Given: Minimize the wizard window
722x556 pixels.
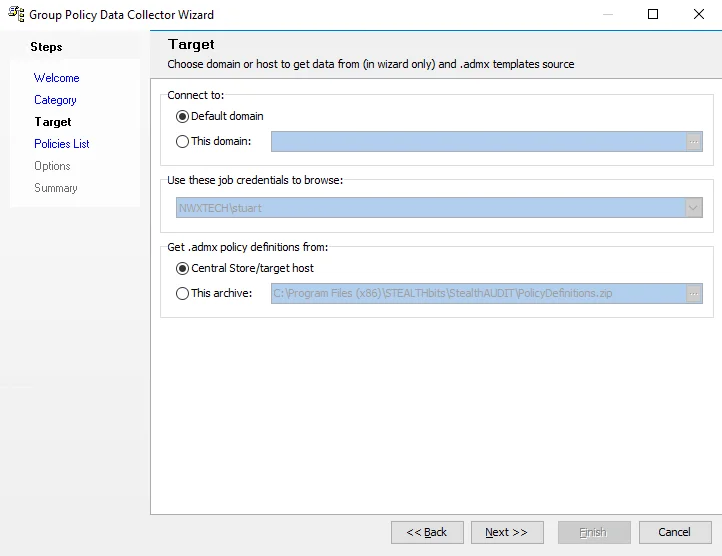Looking at the screenshot, I should (608, 14).
